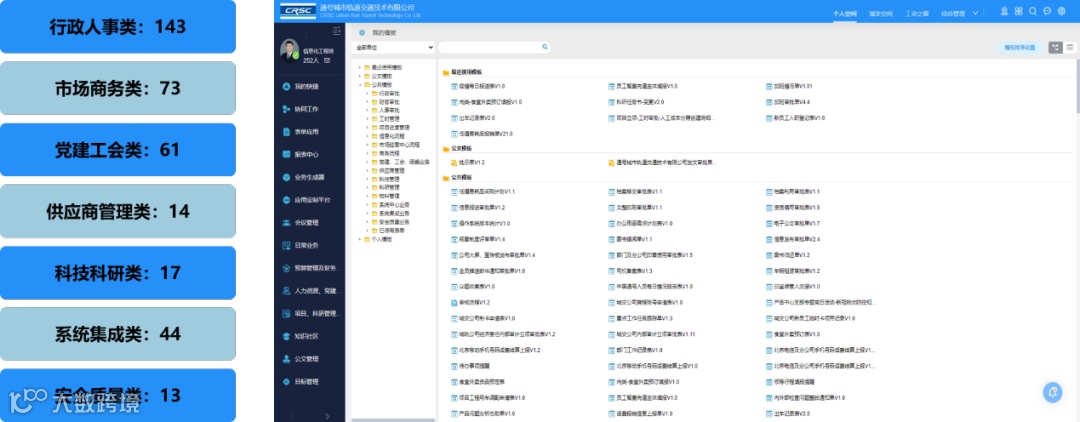Image resolution: width=1080 pixels, height=422 pixels.
Task: Click the search icon in the top header
Action: 1032,11
